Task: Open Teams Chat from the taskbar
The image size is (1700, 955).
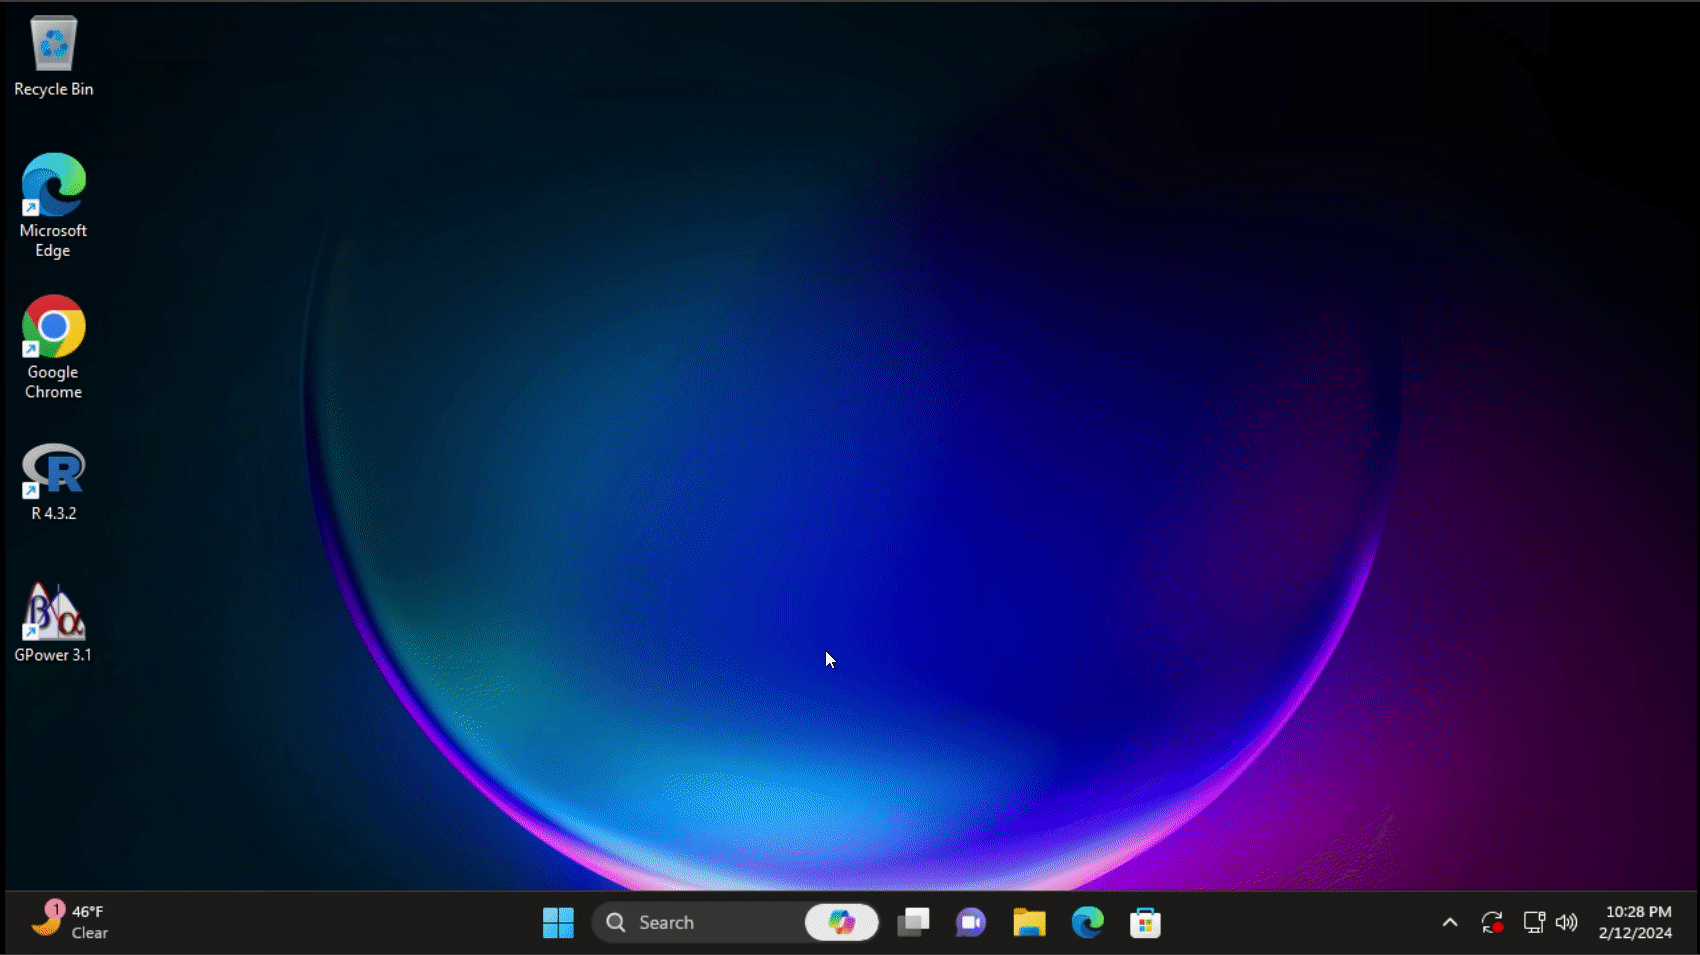Action: (970, 922)
